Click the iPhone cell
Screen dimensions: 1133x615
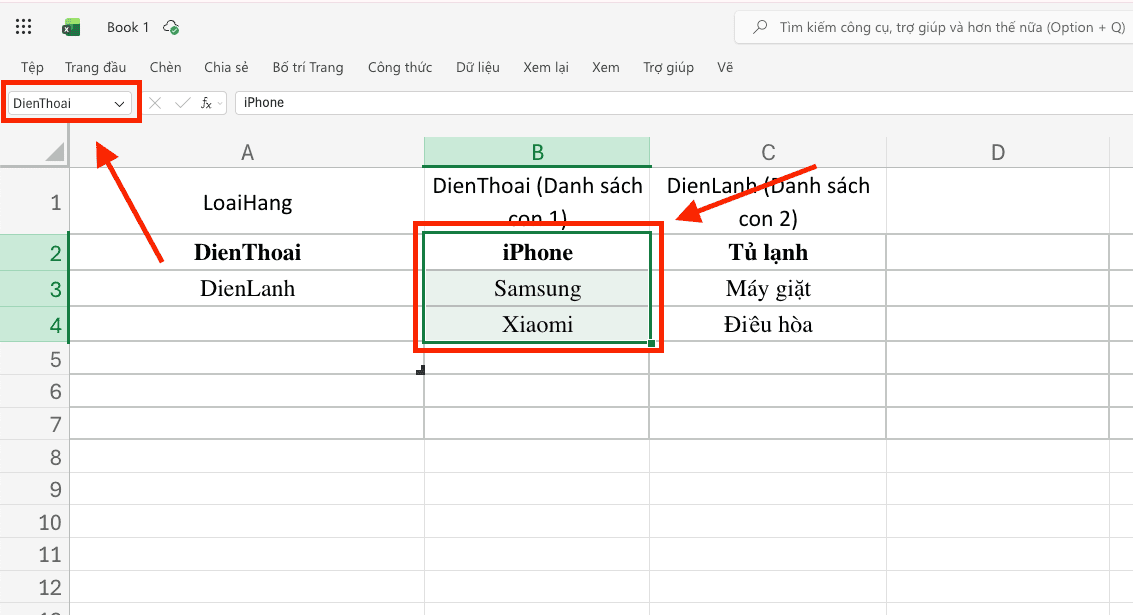(537, 252)
